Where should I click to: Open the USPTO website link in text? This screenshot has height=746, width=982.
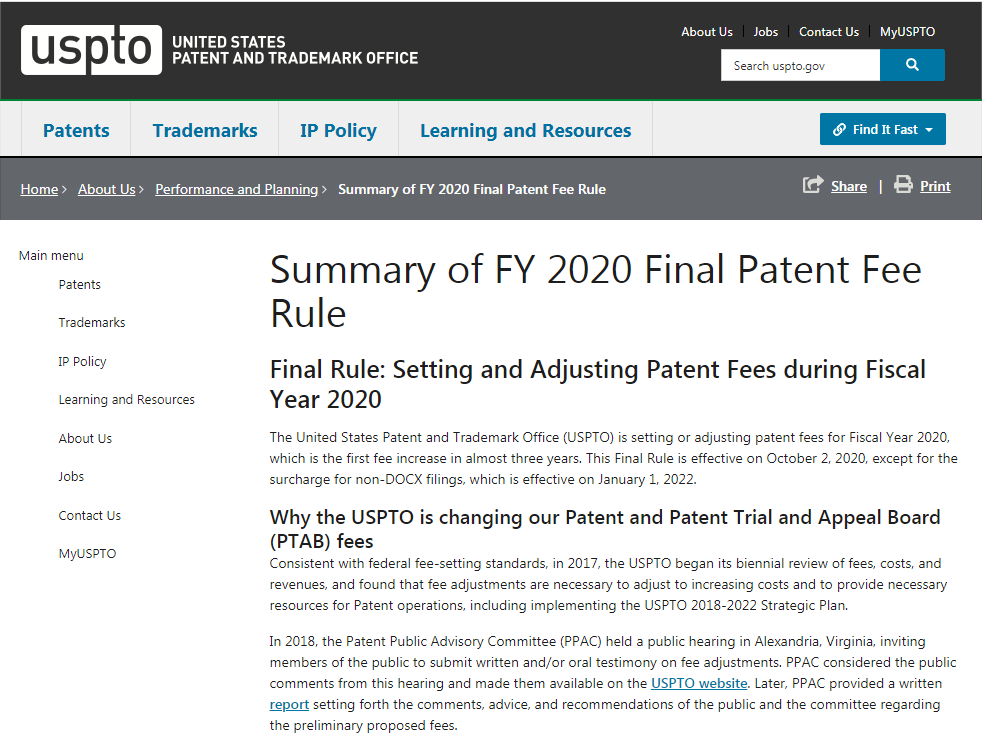coord(699,684)
